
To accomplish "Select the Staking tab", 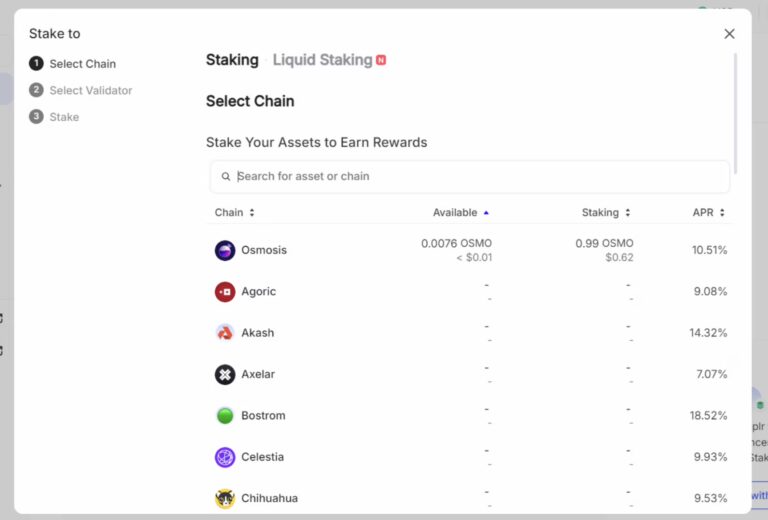I will (232, 60).
